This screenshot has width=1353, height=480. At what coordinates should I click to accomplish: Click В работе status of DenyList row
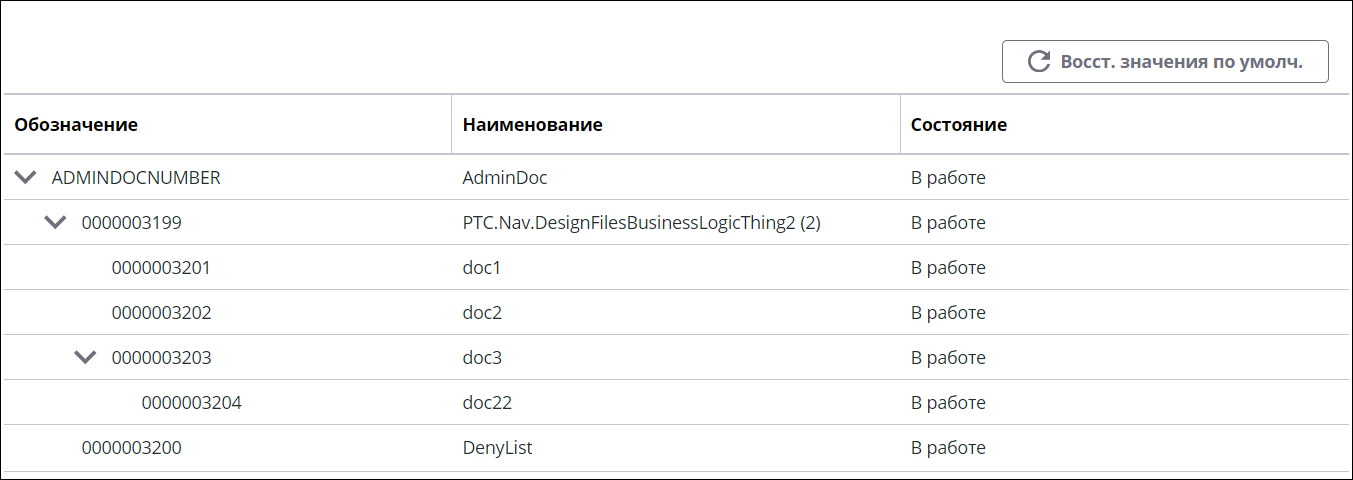(x=948, y=448)
